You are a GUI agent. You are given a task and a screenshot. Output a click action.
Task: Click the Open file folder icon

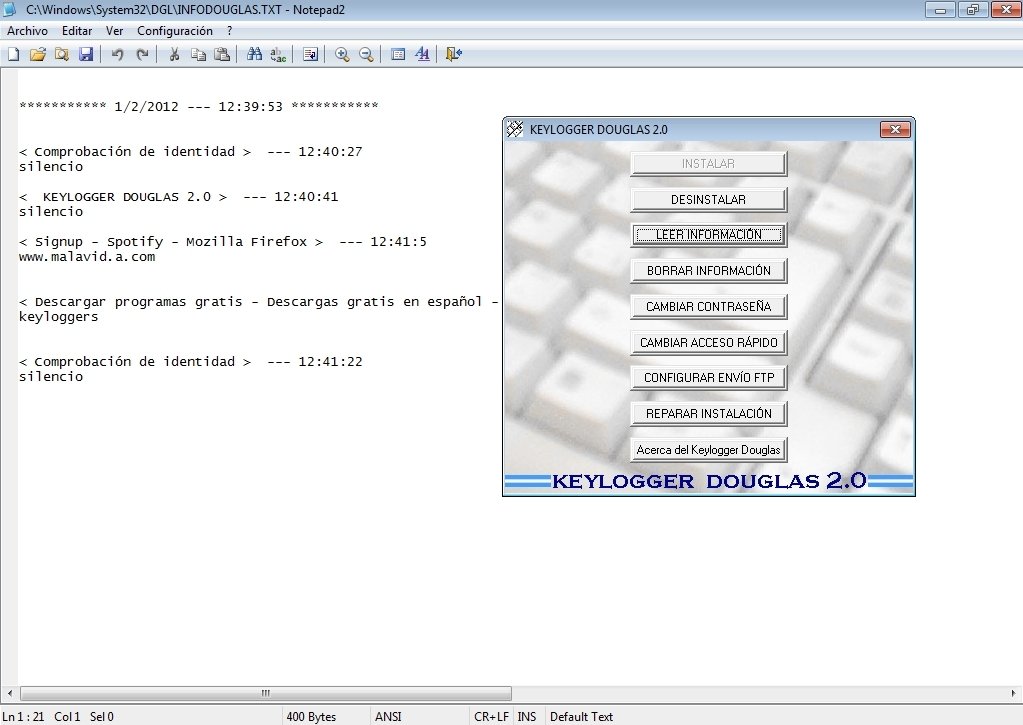pos(38,55)
